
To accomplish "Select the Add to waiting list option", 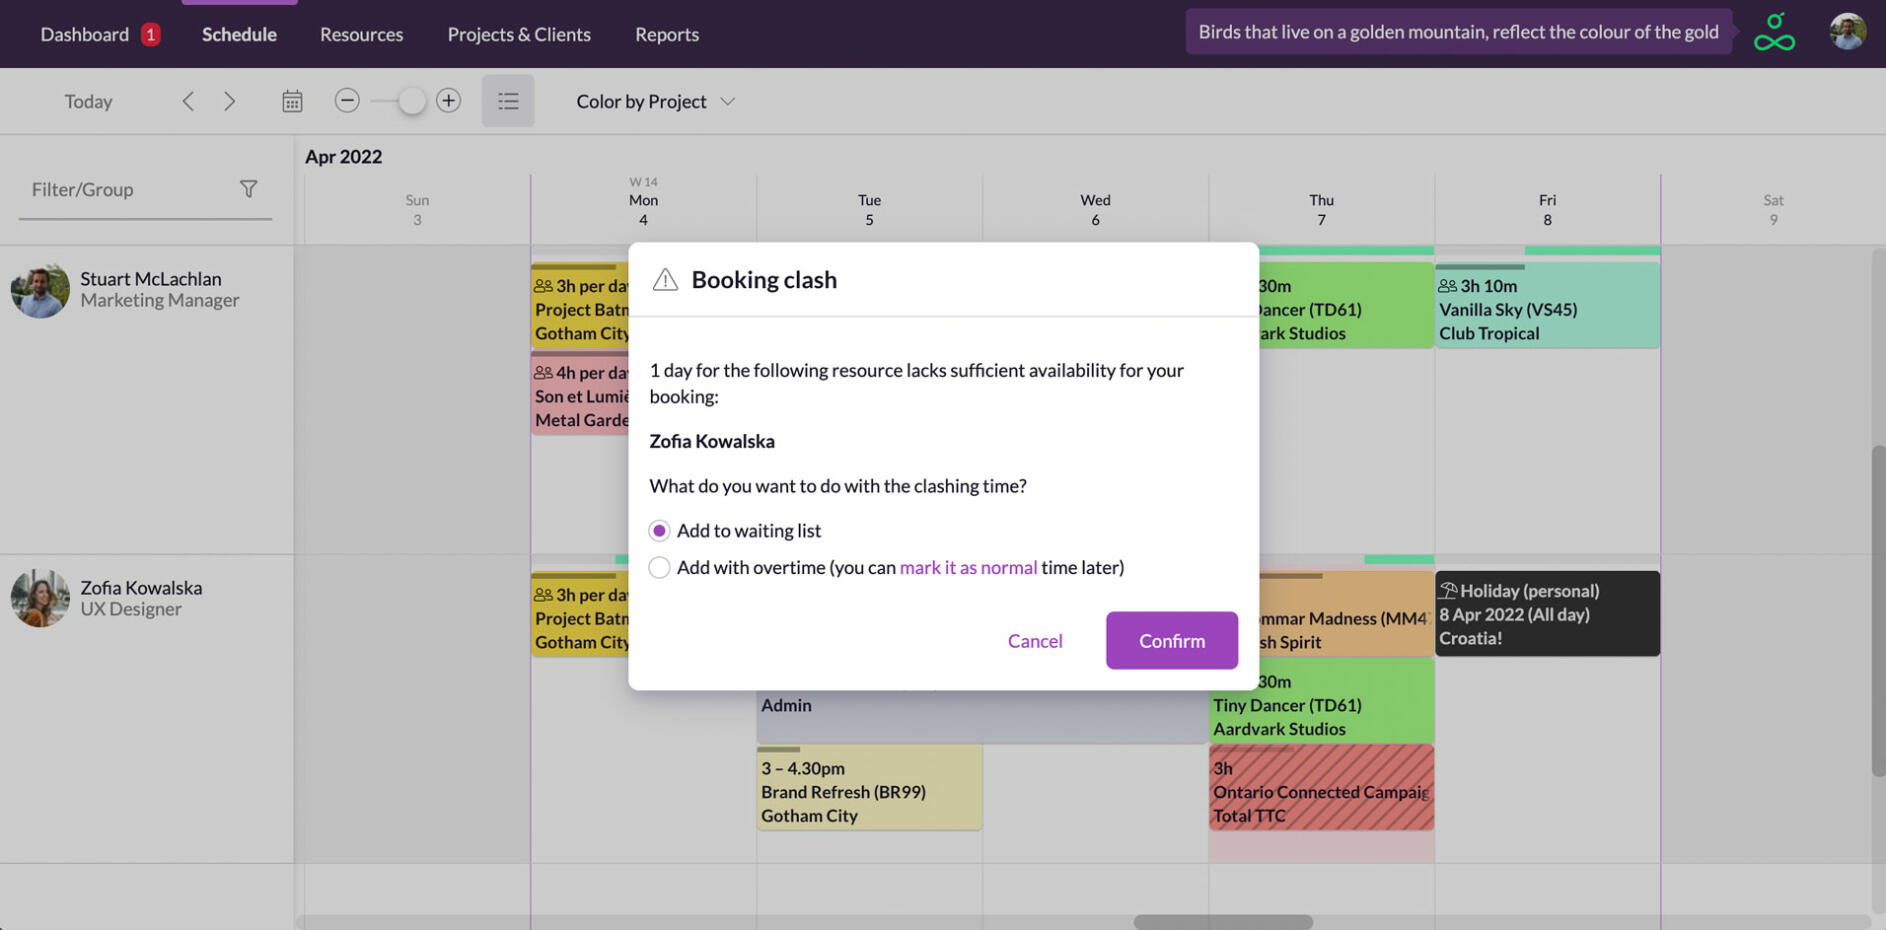I will coord(659,530).
